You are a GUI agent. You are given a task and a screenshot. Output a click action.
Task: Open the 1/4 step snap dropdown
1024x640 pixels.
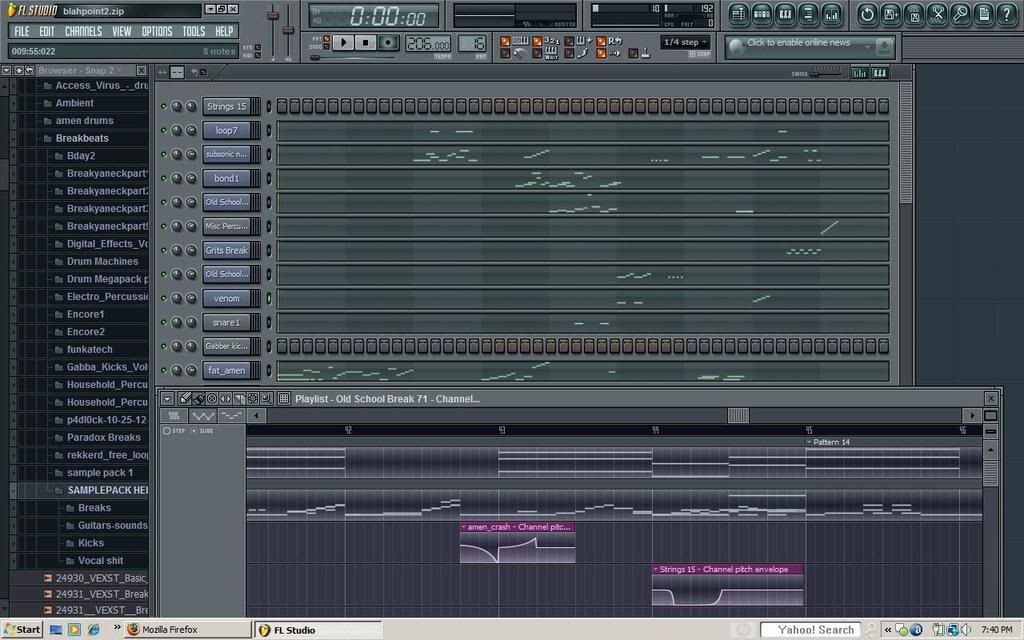(686, 43)
